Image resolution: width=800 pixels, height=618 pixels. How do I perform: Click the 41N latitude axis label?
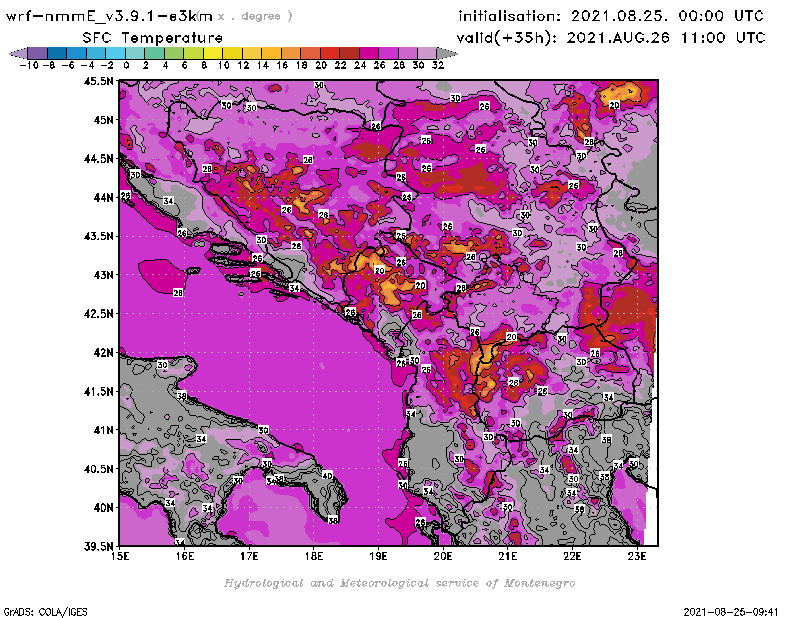[103, 430]
